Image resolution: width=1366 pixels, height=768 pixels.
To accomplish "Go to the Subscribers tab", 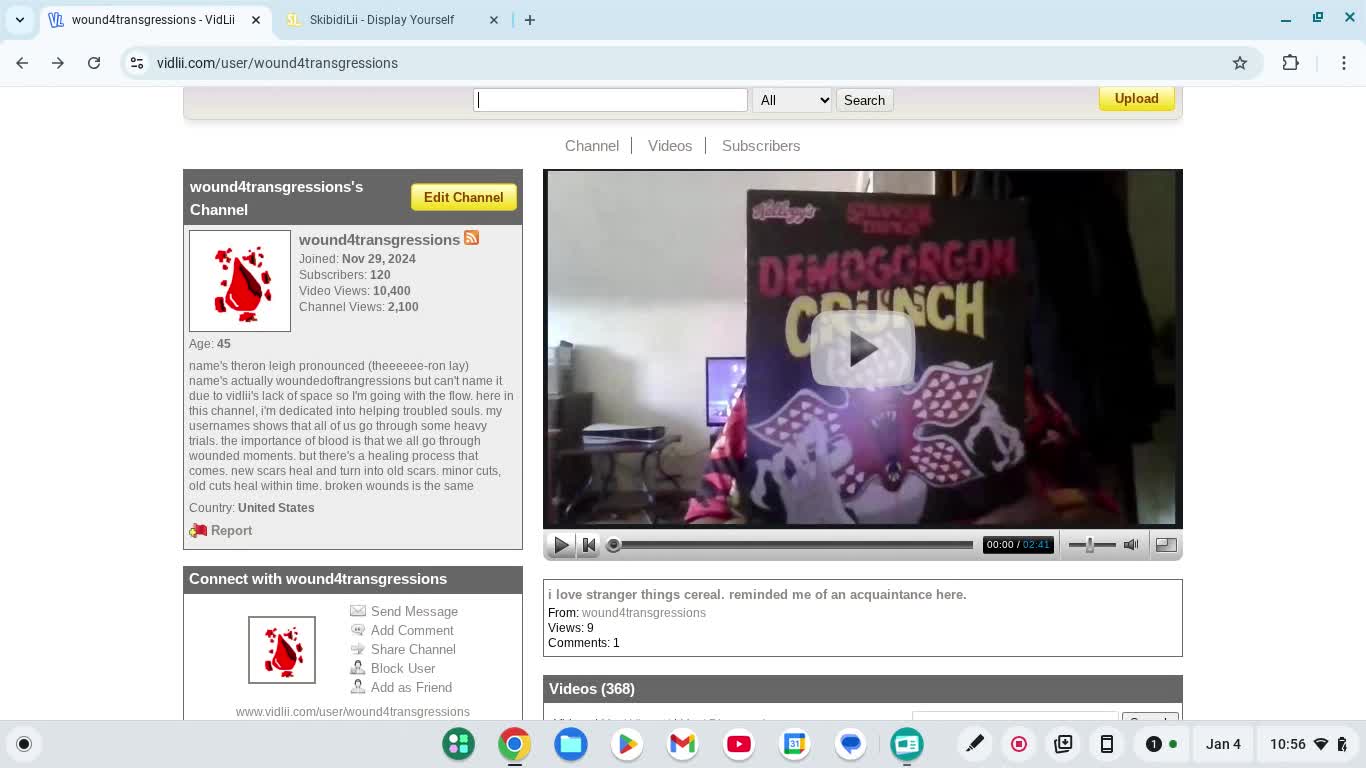I will (760, 146).
